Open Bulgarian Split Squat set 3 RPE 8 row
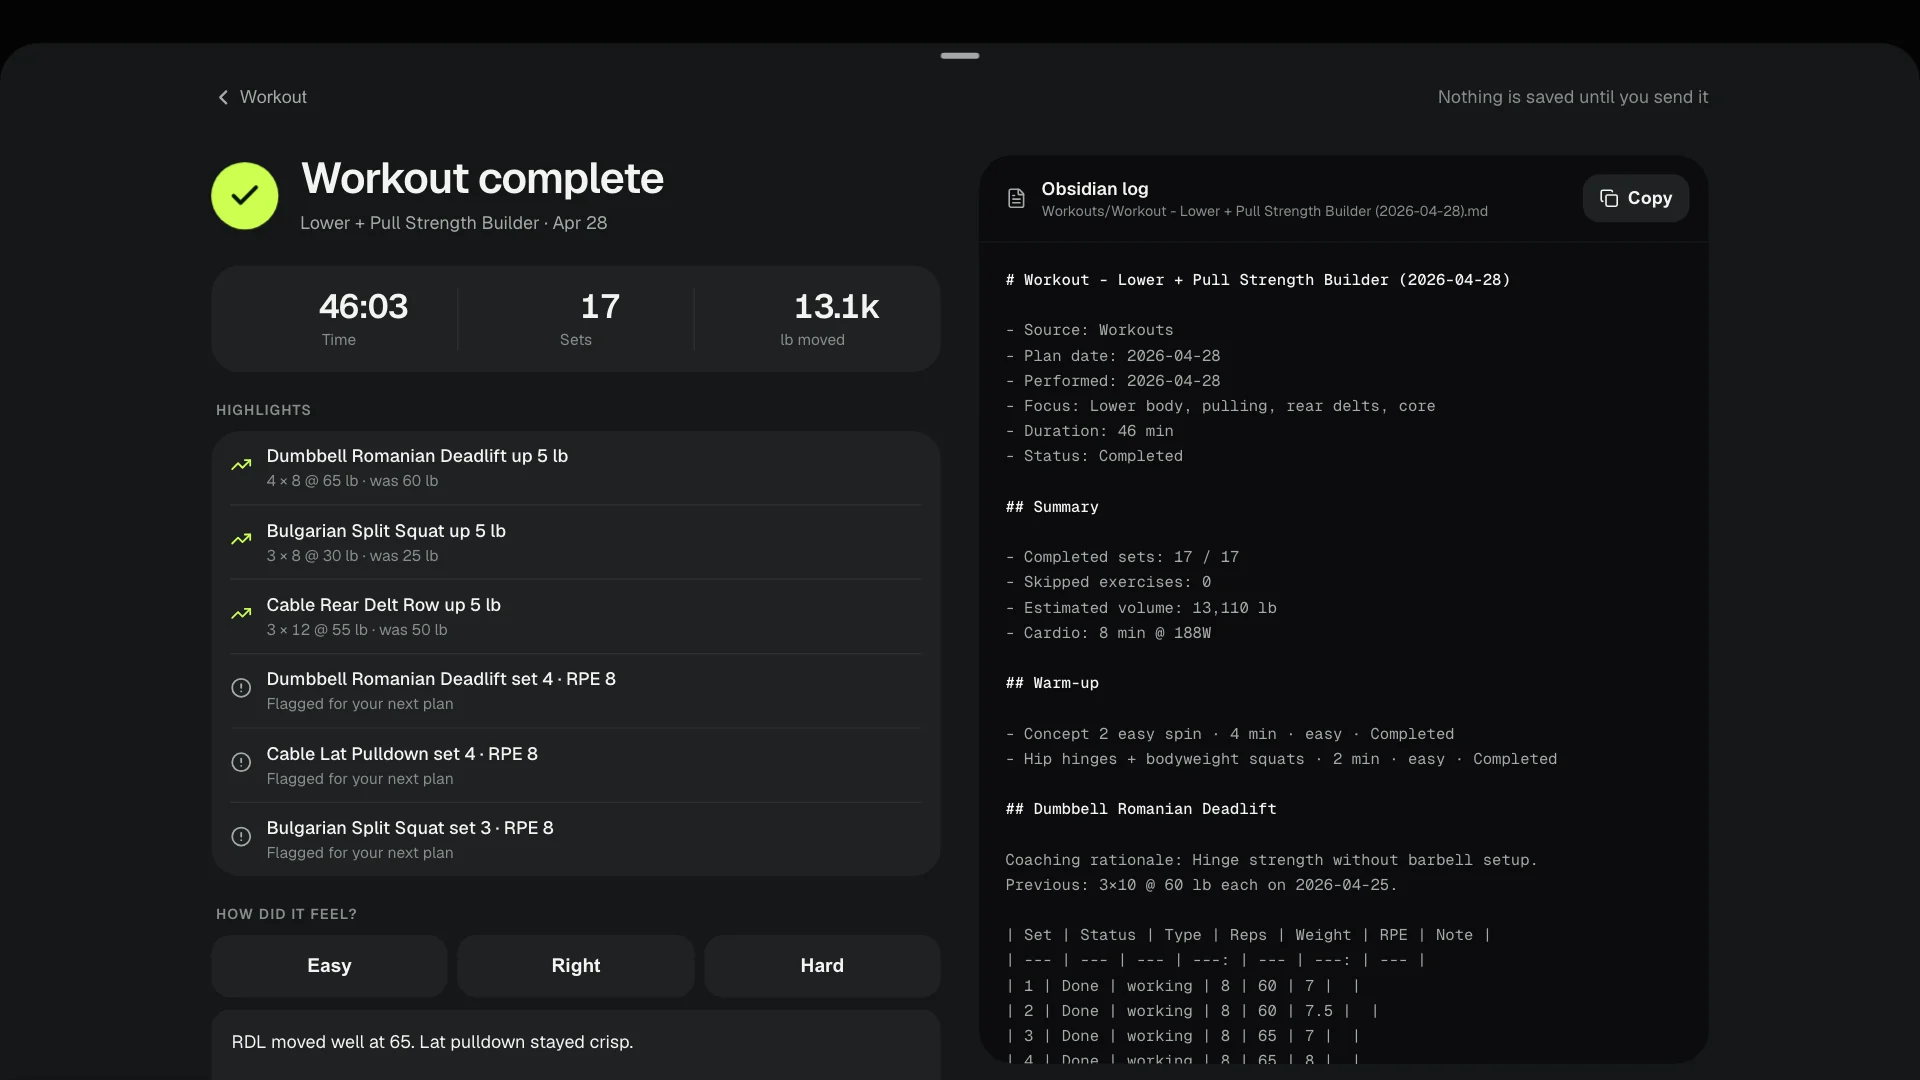This screenshot has height=1080, width=1920. click(x=576, y=840)
